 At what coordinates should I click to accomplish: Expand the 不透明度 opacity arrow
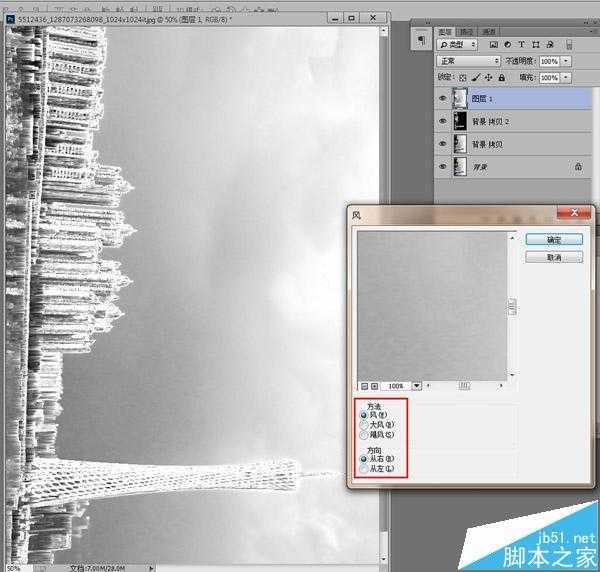click(566, 61)
